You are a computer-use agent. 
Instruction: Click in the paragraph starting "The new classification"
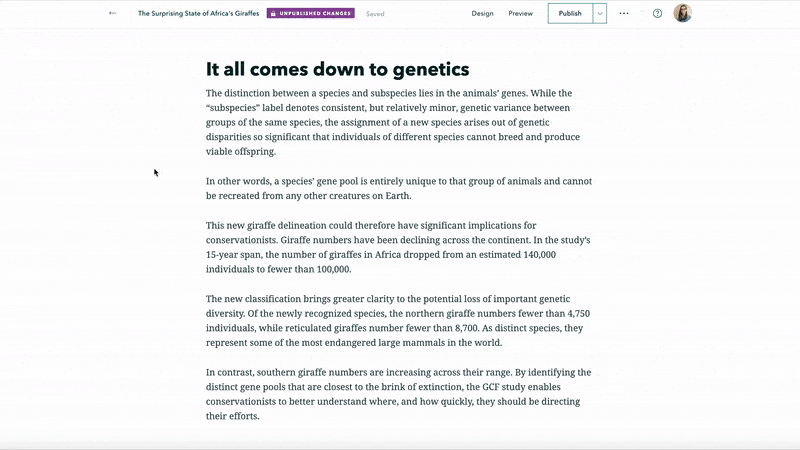(390, 321)
